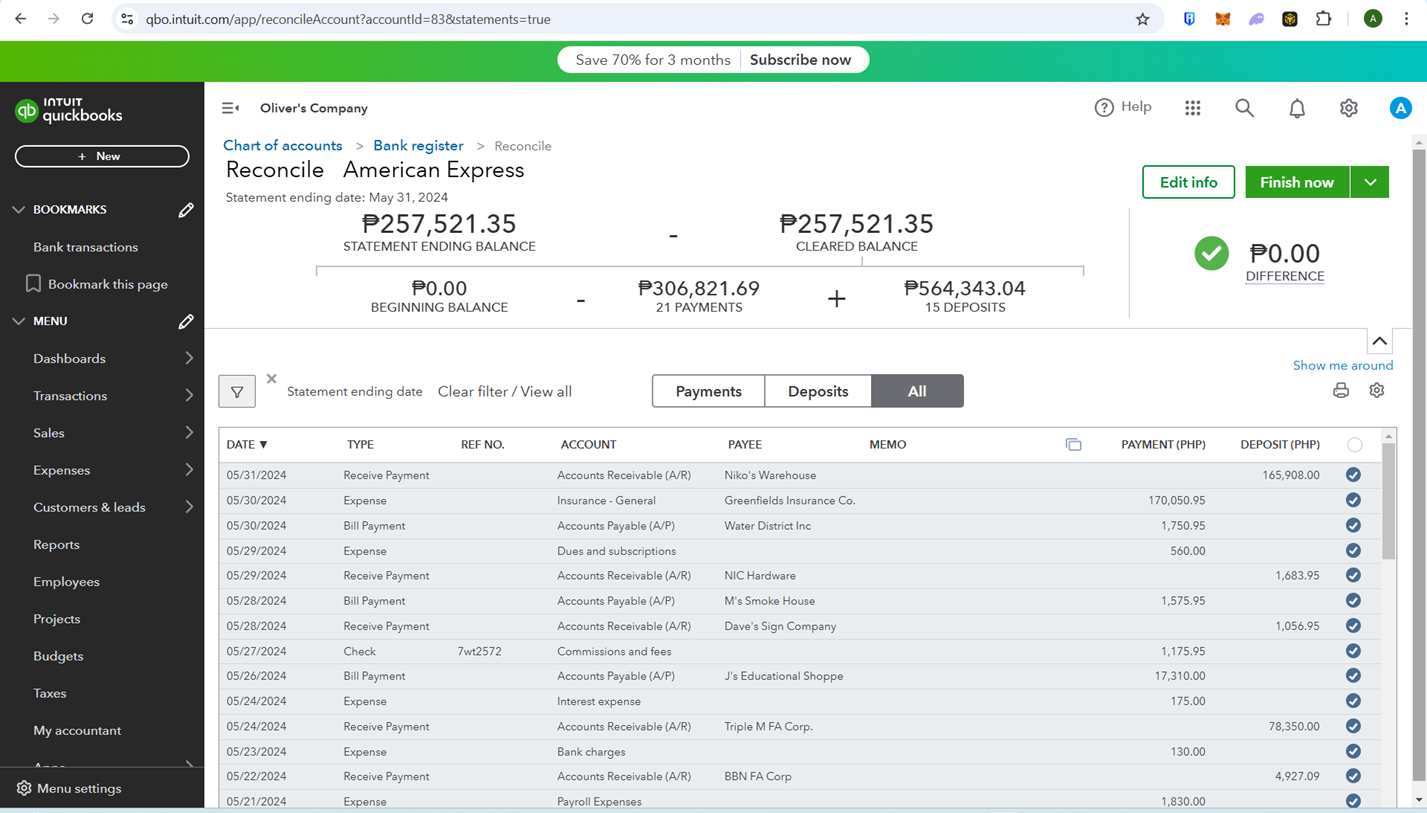This screenshot has width=1427, height=813.
Task: Click the print icon above the table
Action: pyautogui.click(x=1341, y=391)
